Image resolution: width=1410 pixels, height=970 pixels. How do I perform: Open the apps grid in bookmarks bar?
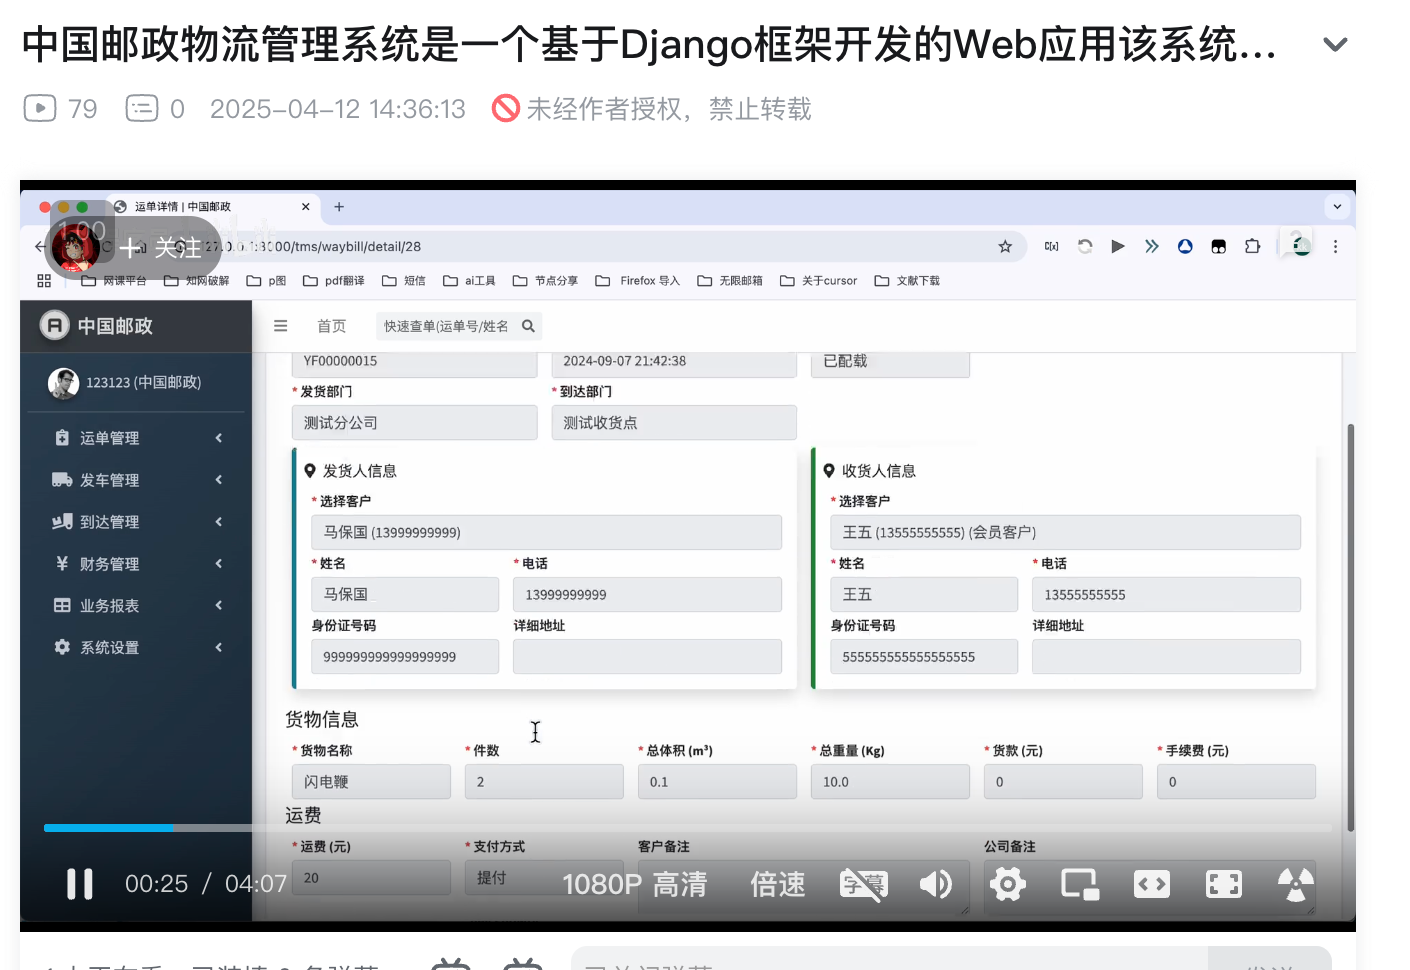44,281
